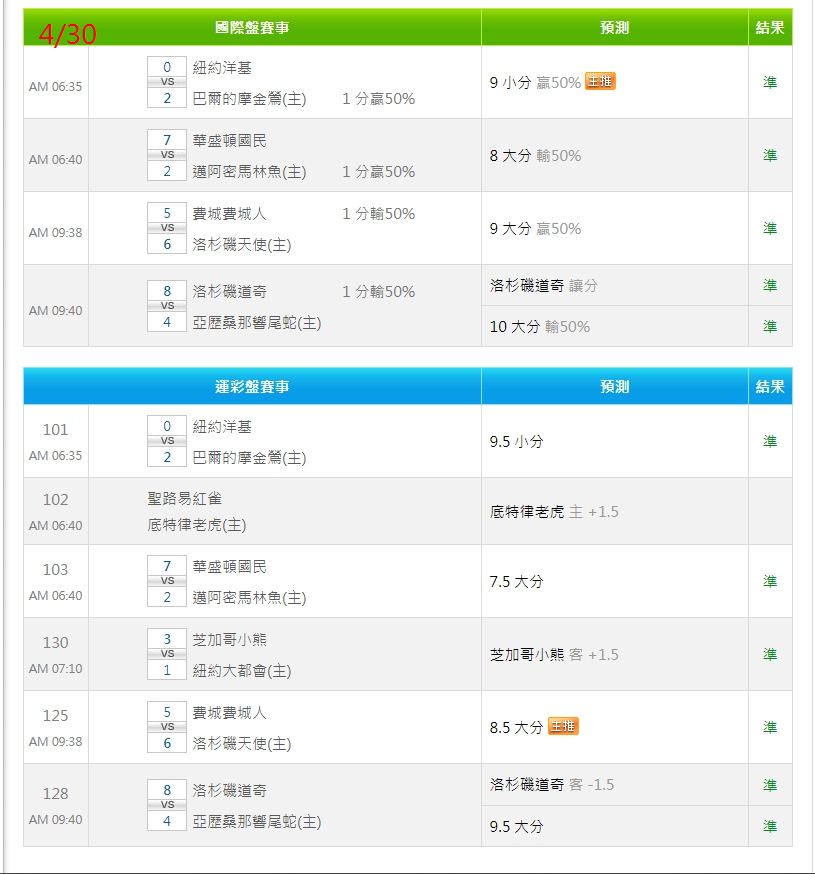Click 巴爾的摩金鶯(主) in game 101

click(249, 458)
